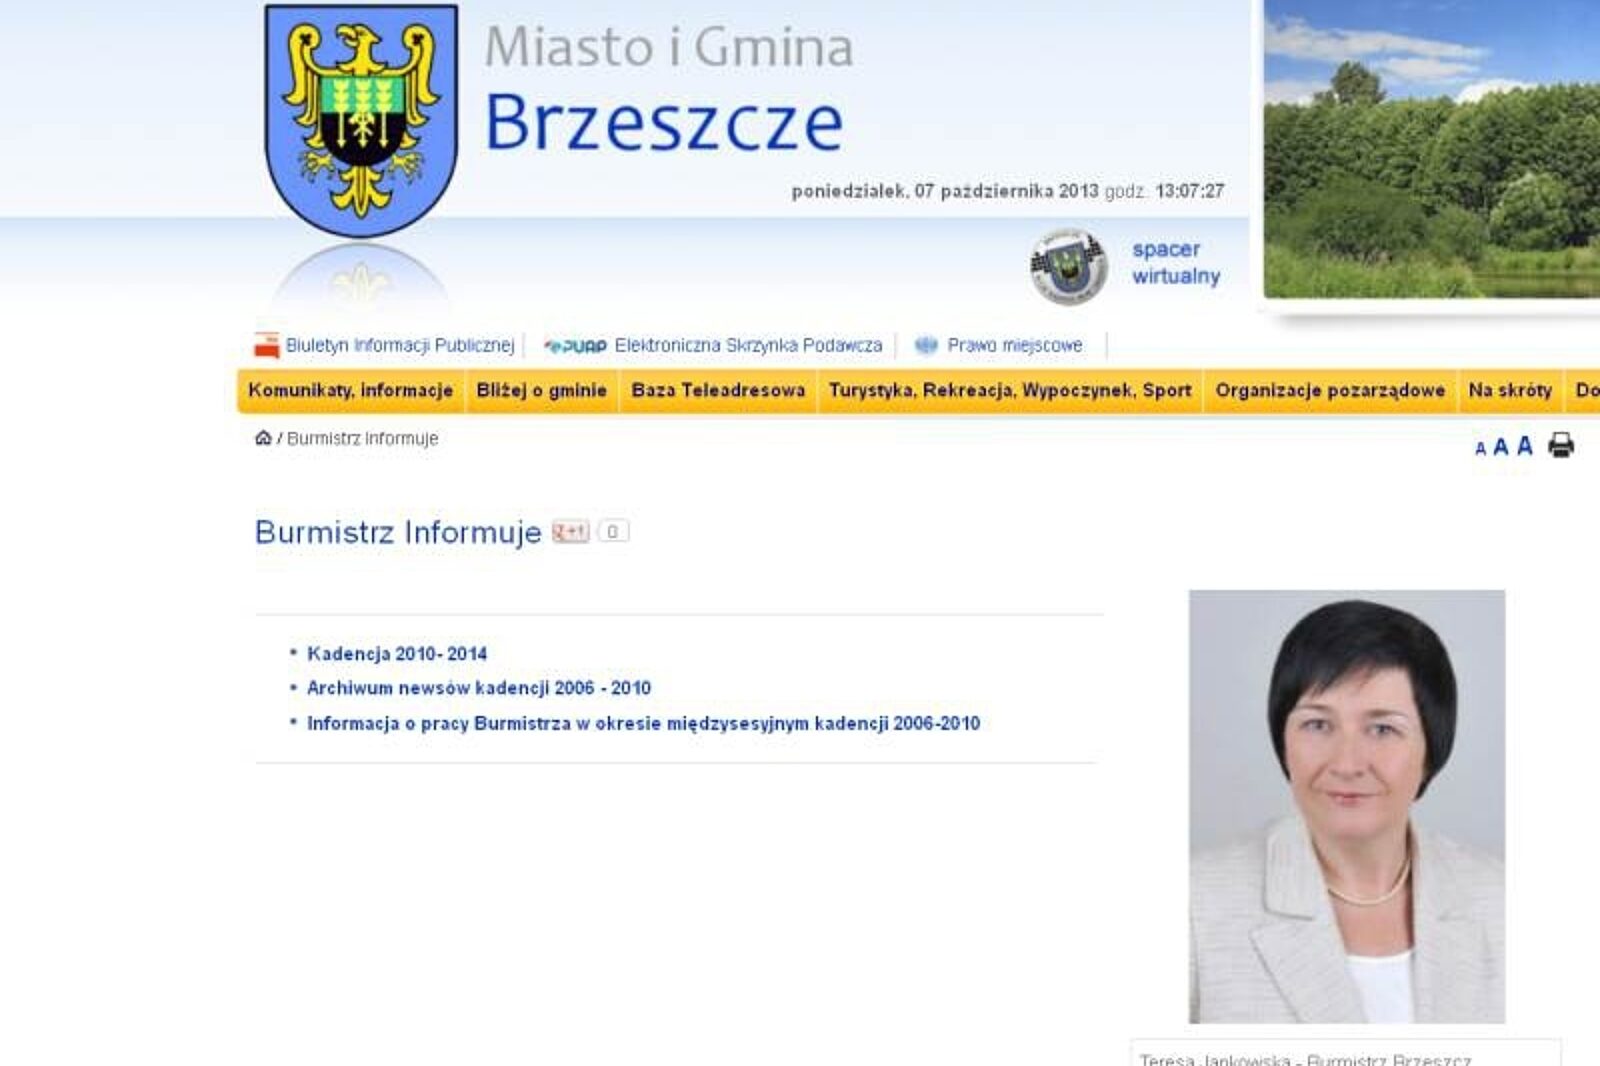Select the medium font size A

click(x=1500, y=447)
